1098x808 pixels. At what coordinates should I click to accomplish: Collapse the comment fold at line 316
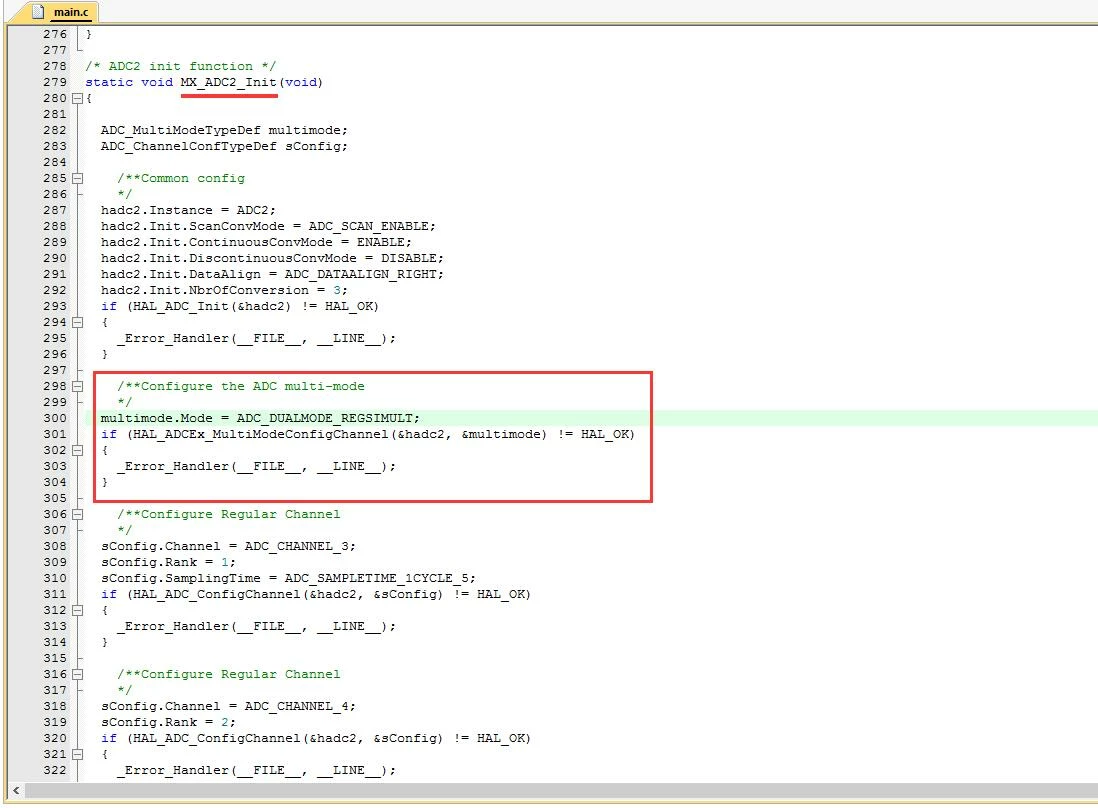78,674
